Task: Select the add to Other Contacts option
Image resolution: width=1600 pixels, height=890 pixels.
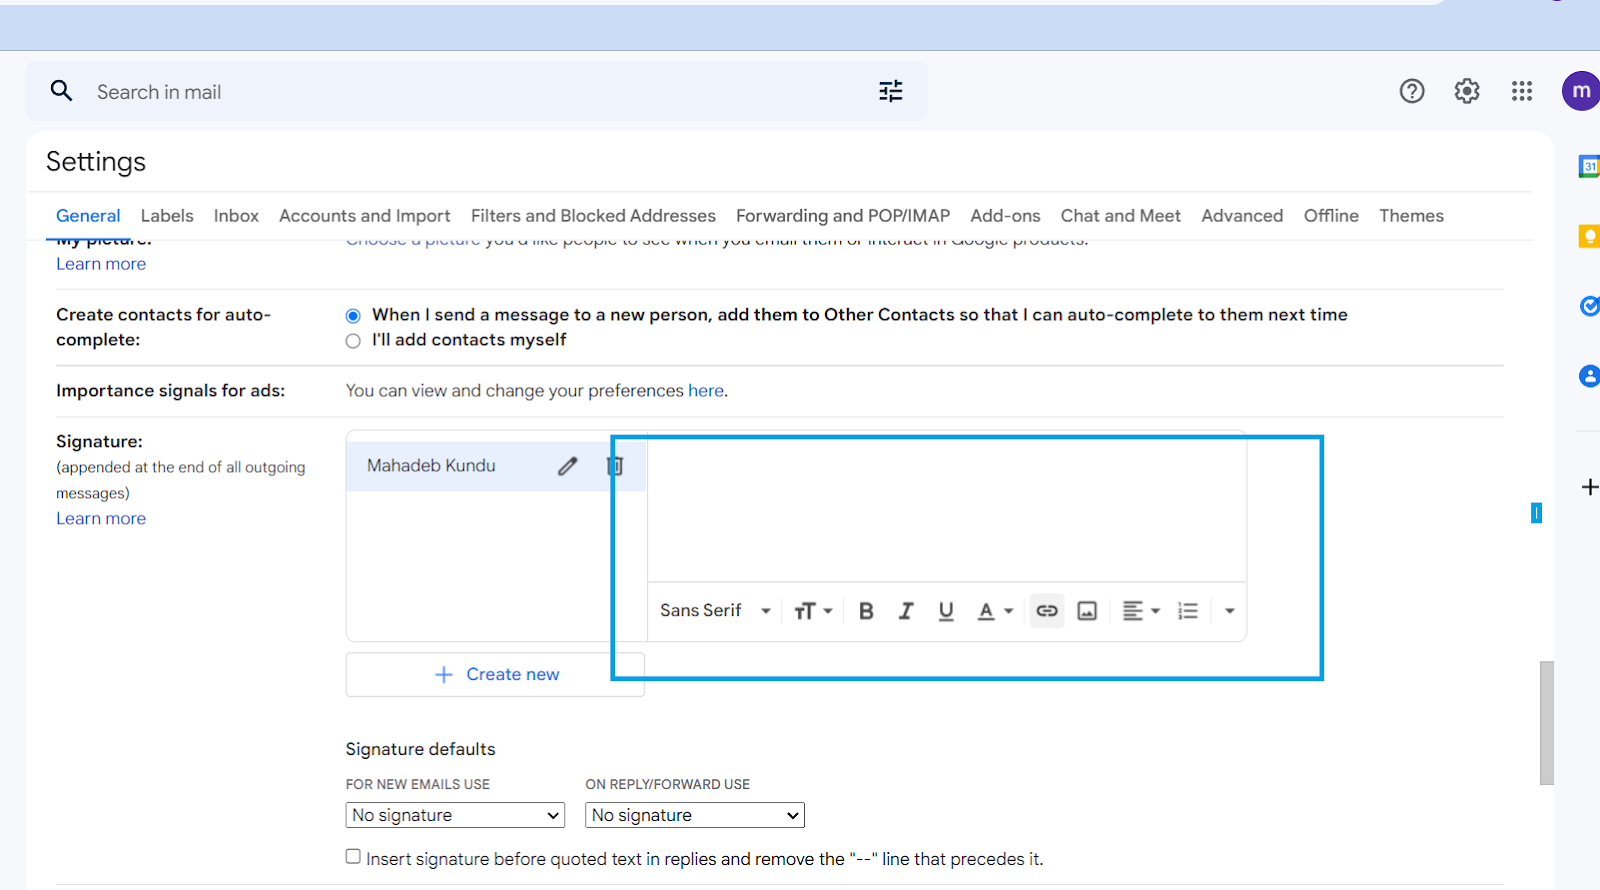Action: [353, 316]
